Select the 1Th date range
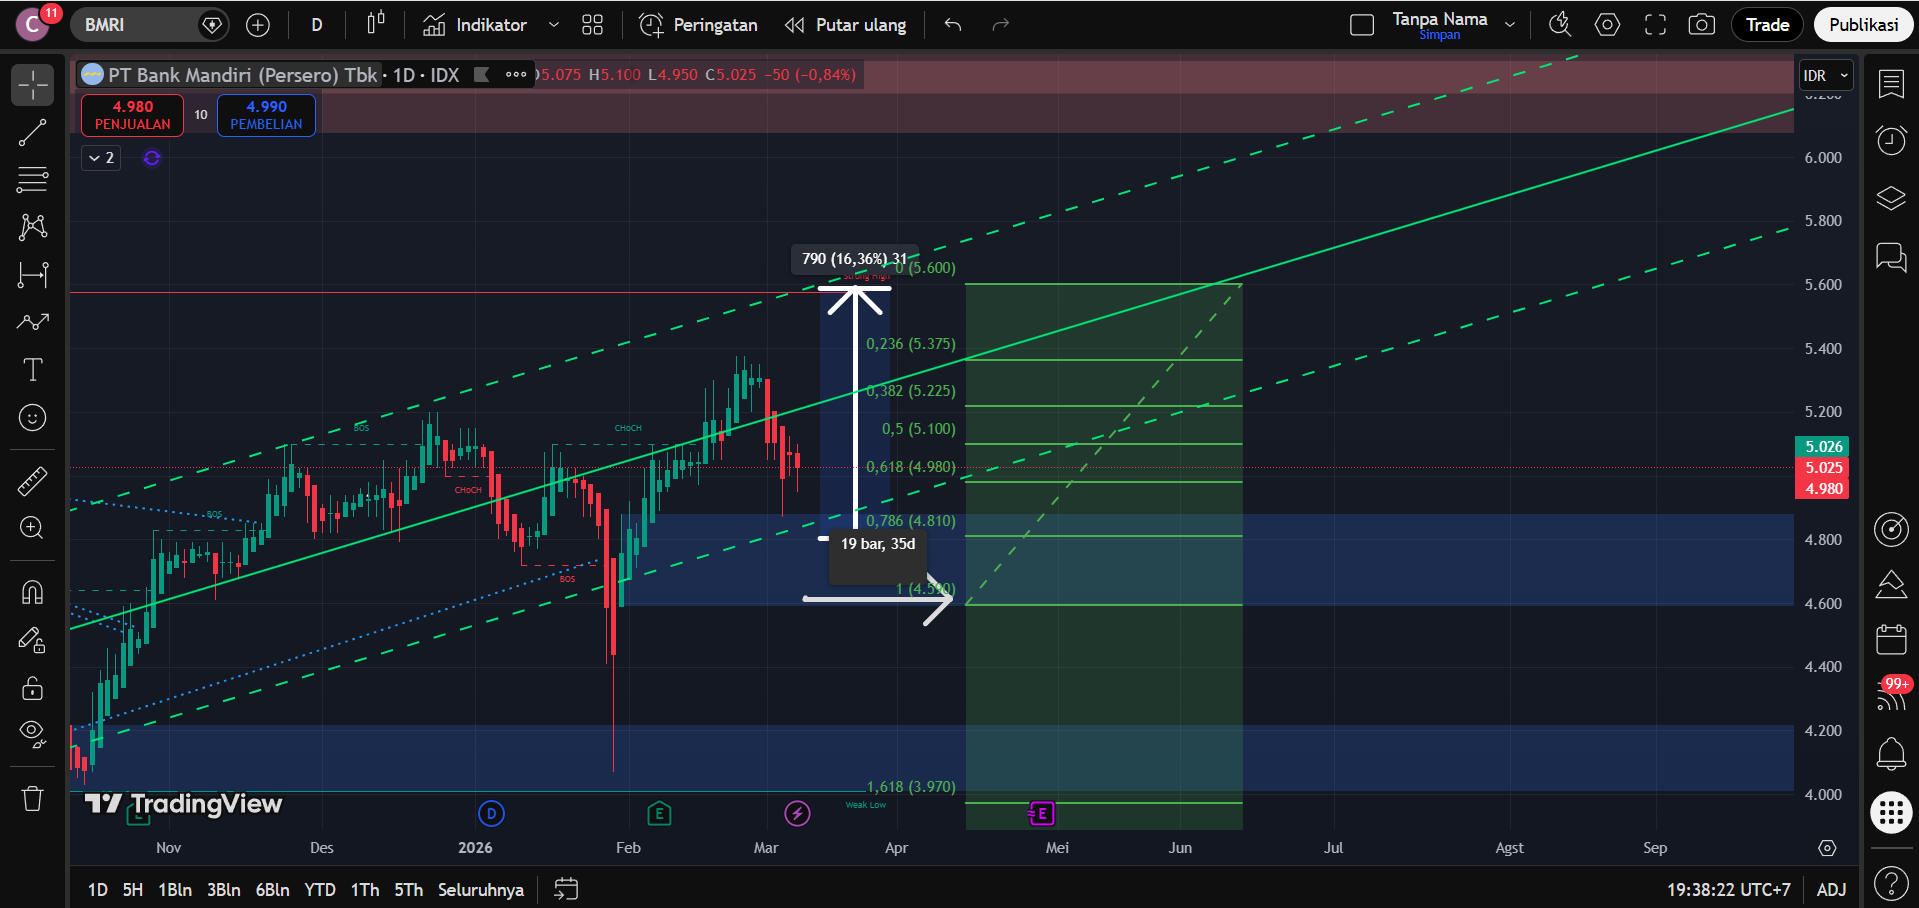Viewport: 1919px width, 908px height. click(365, 889)
